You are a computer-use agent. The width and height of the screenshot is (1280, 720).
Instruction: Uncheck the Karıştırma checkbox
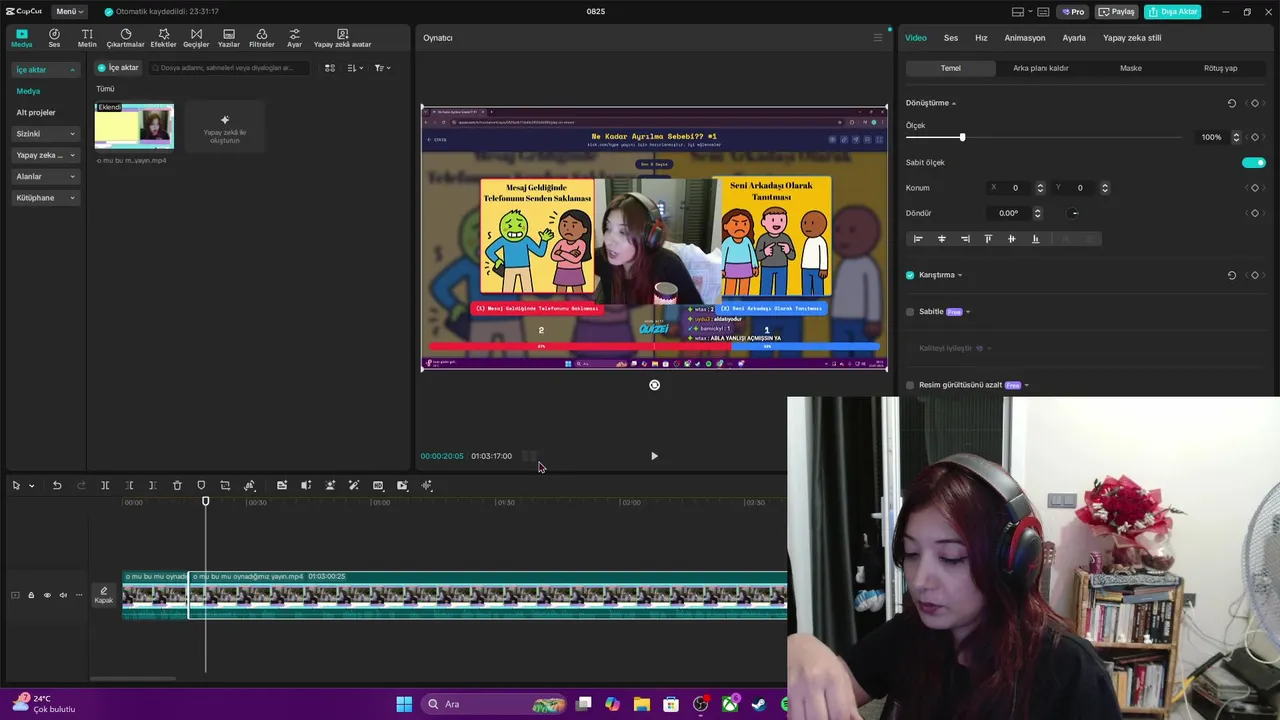(x=910, y=275)
